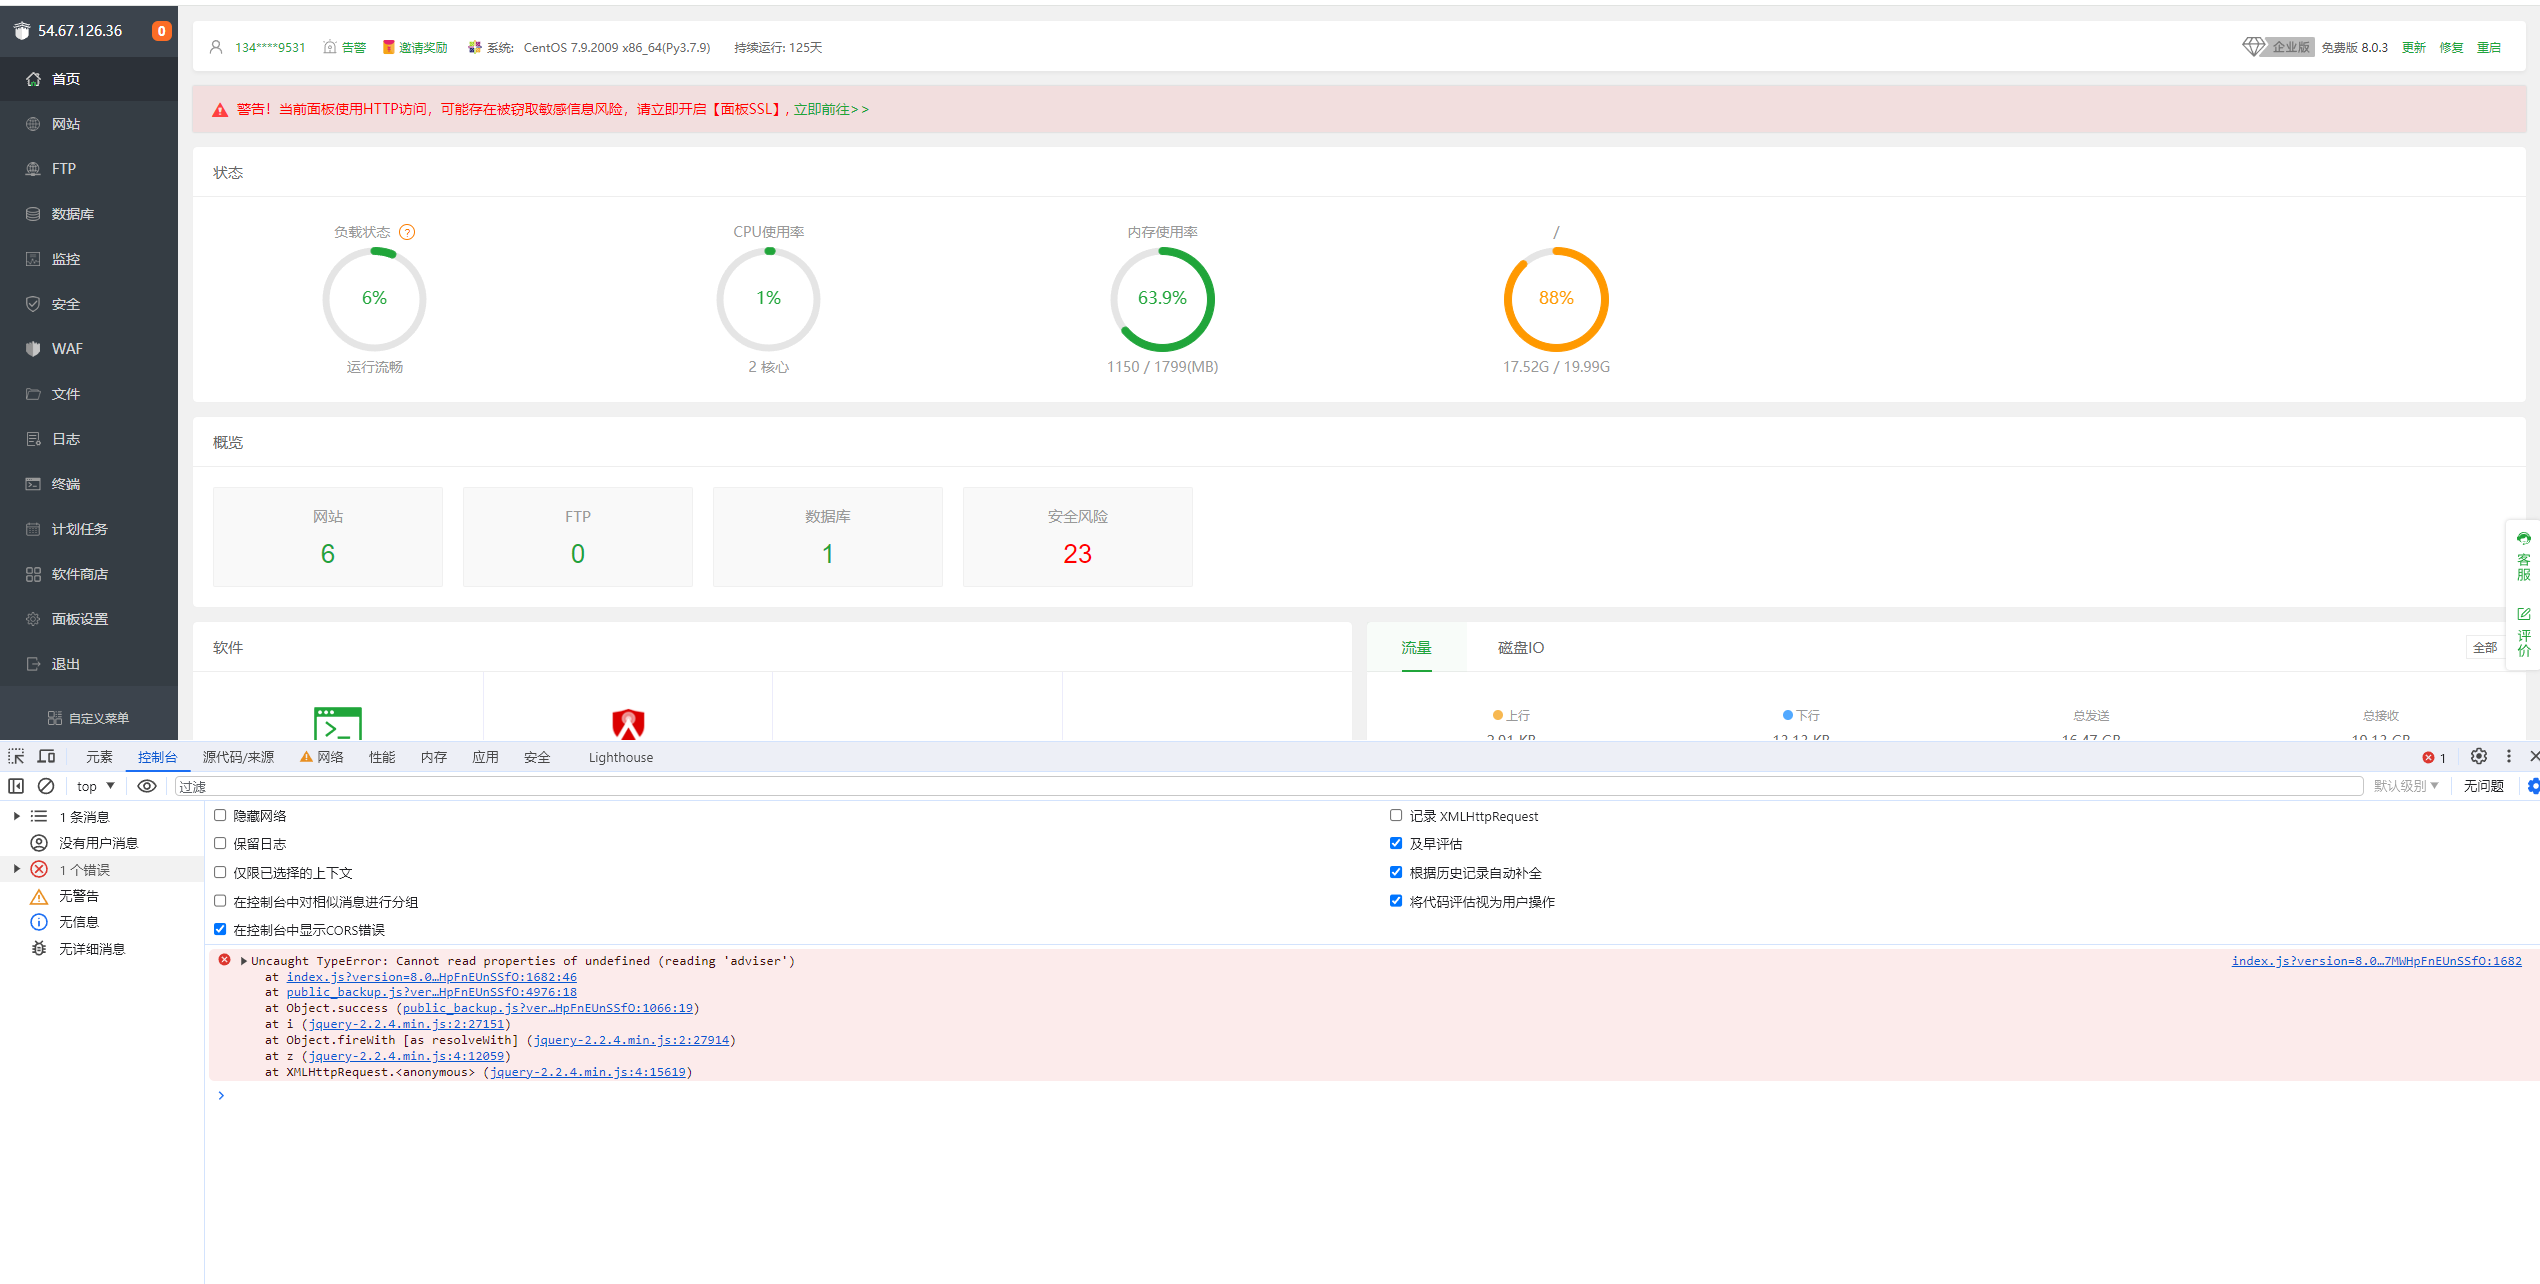Switch to the 流量 traffic tab

1416,647
